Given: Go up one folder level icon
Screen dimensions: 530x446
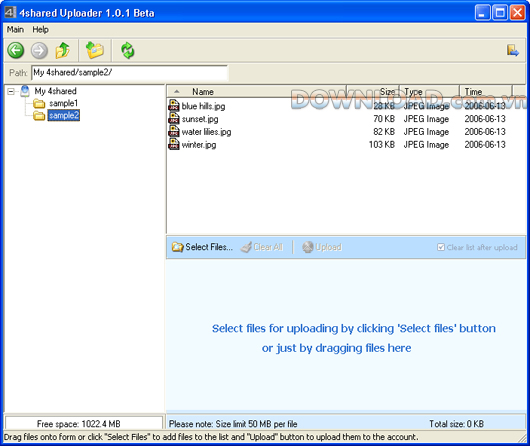Looking at the screenshot, I should [x=63, y=51].
